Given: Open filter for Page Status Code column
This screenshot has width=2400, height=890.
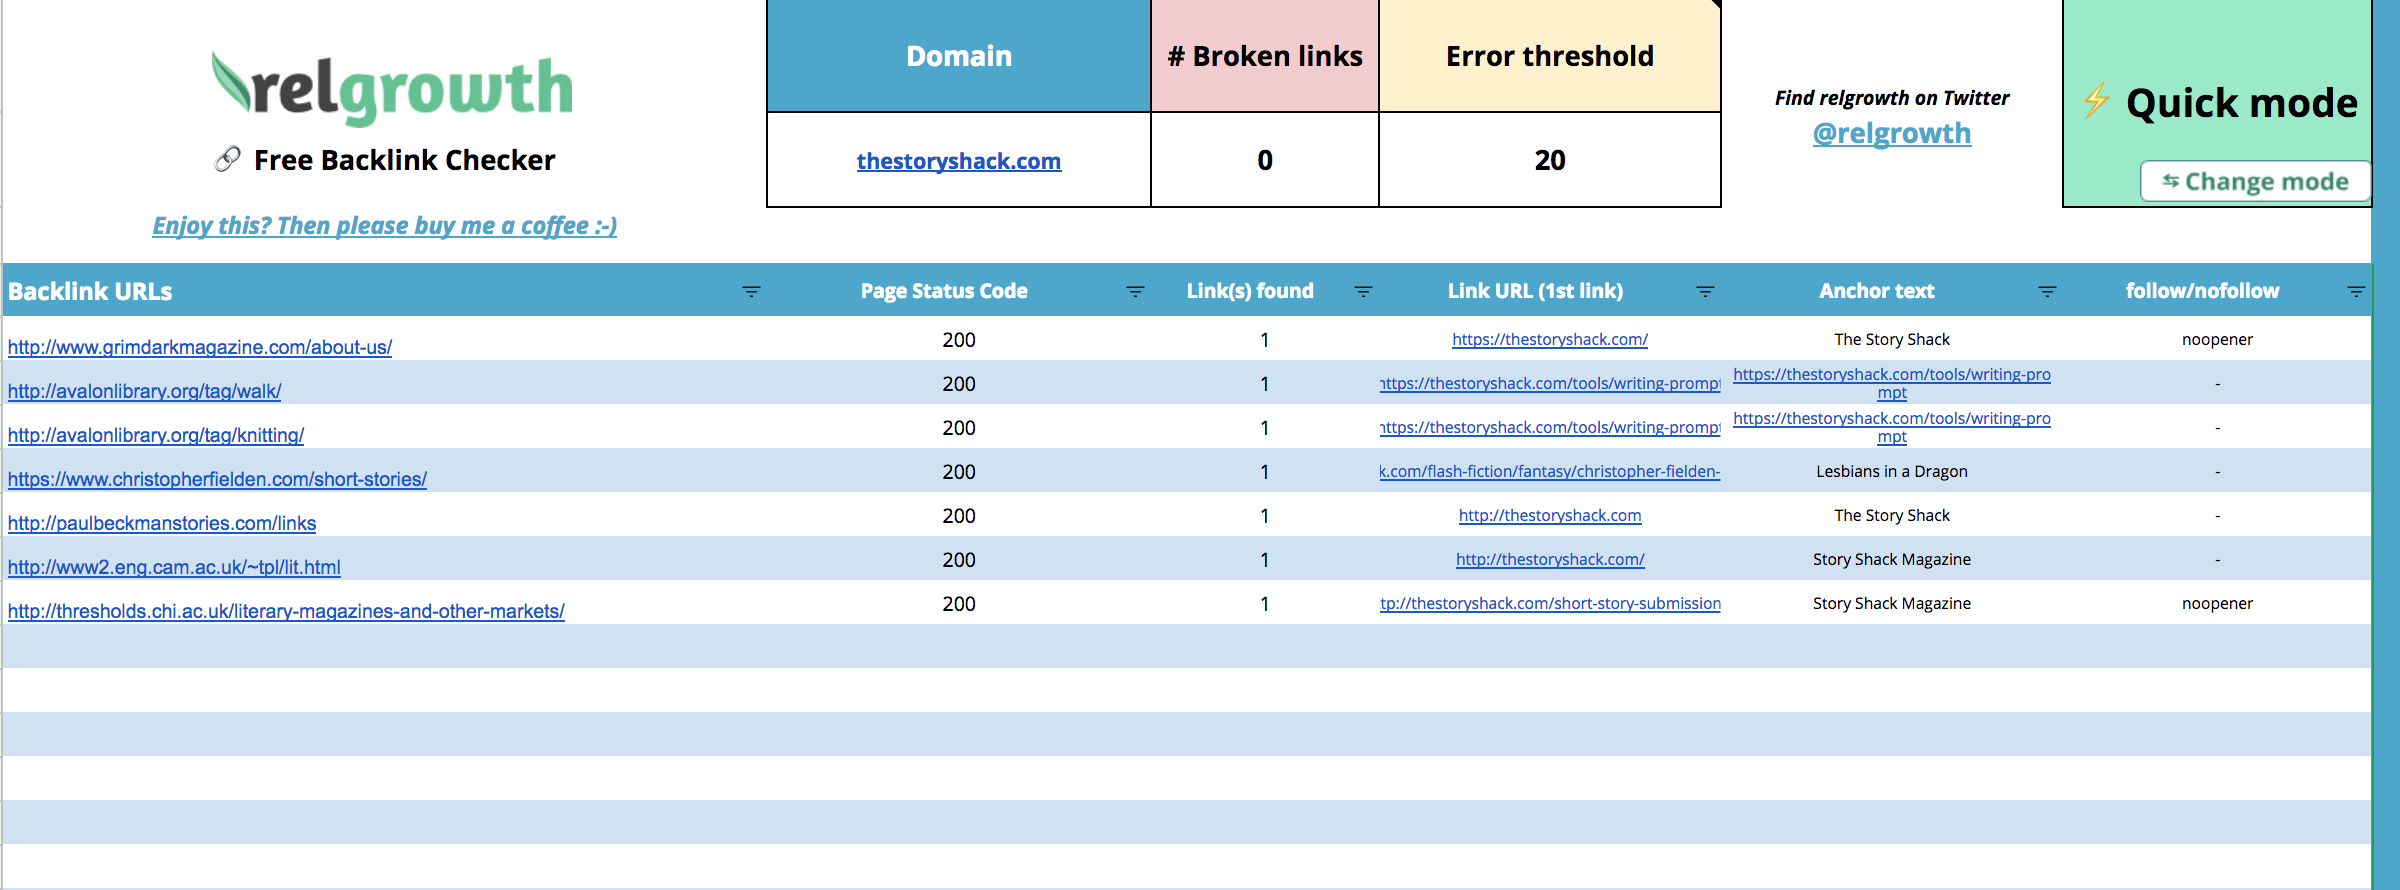Looking at the screenshot, I should coord(1135,291).
